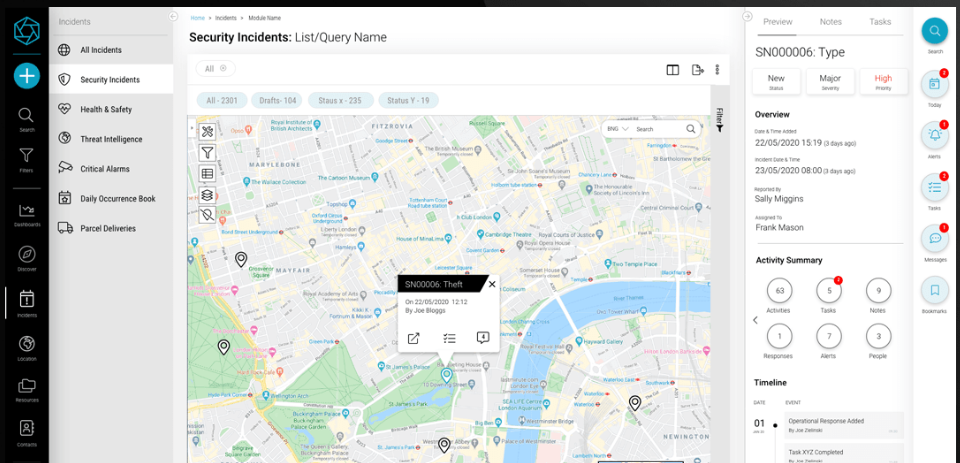
Task: Click the Major Severity box
Action: [x=830, y=81]
